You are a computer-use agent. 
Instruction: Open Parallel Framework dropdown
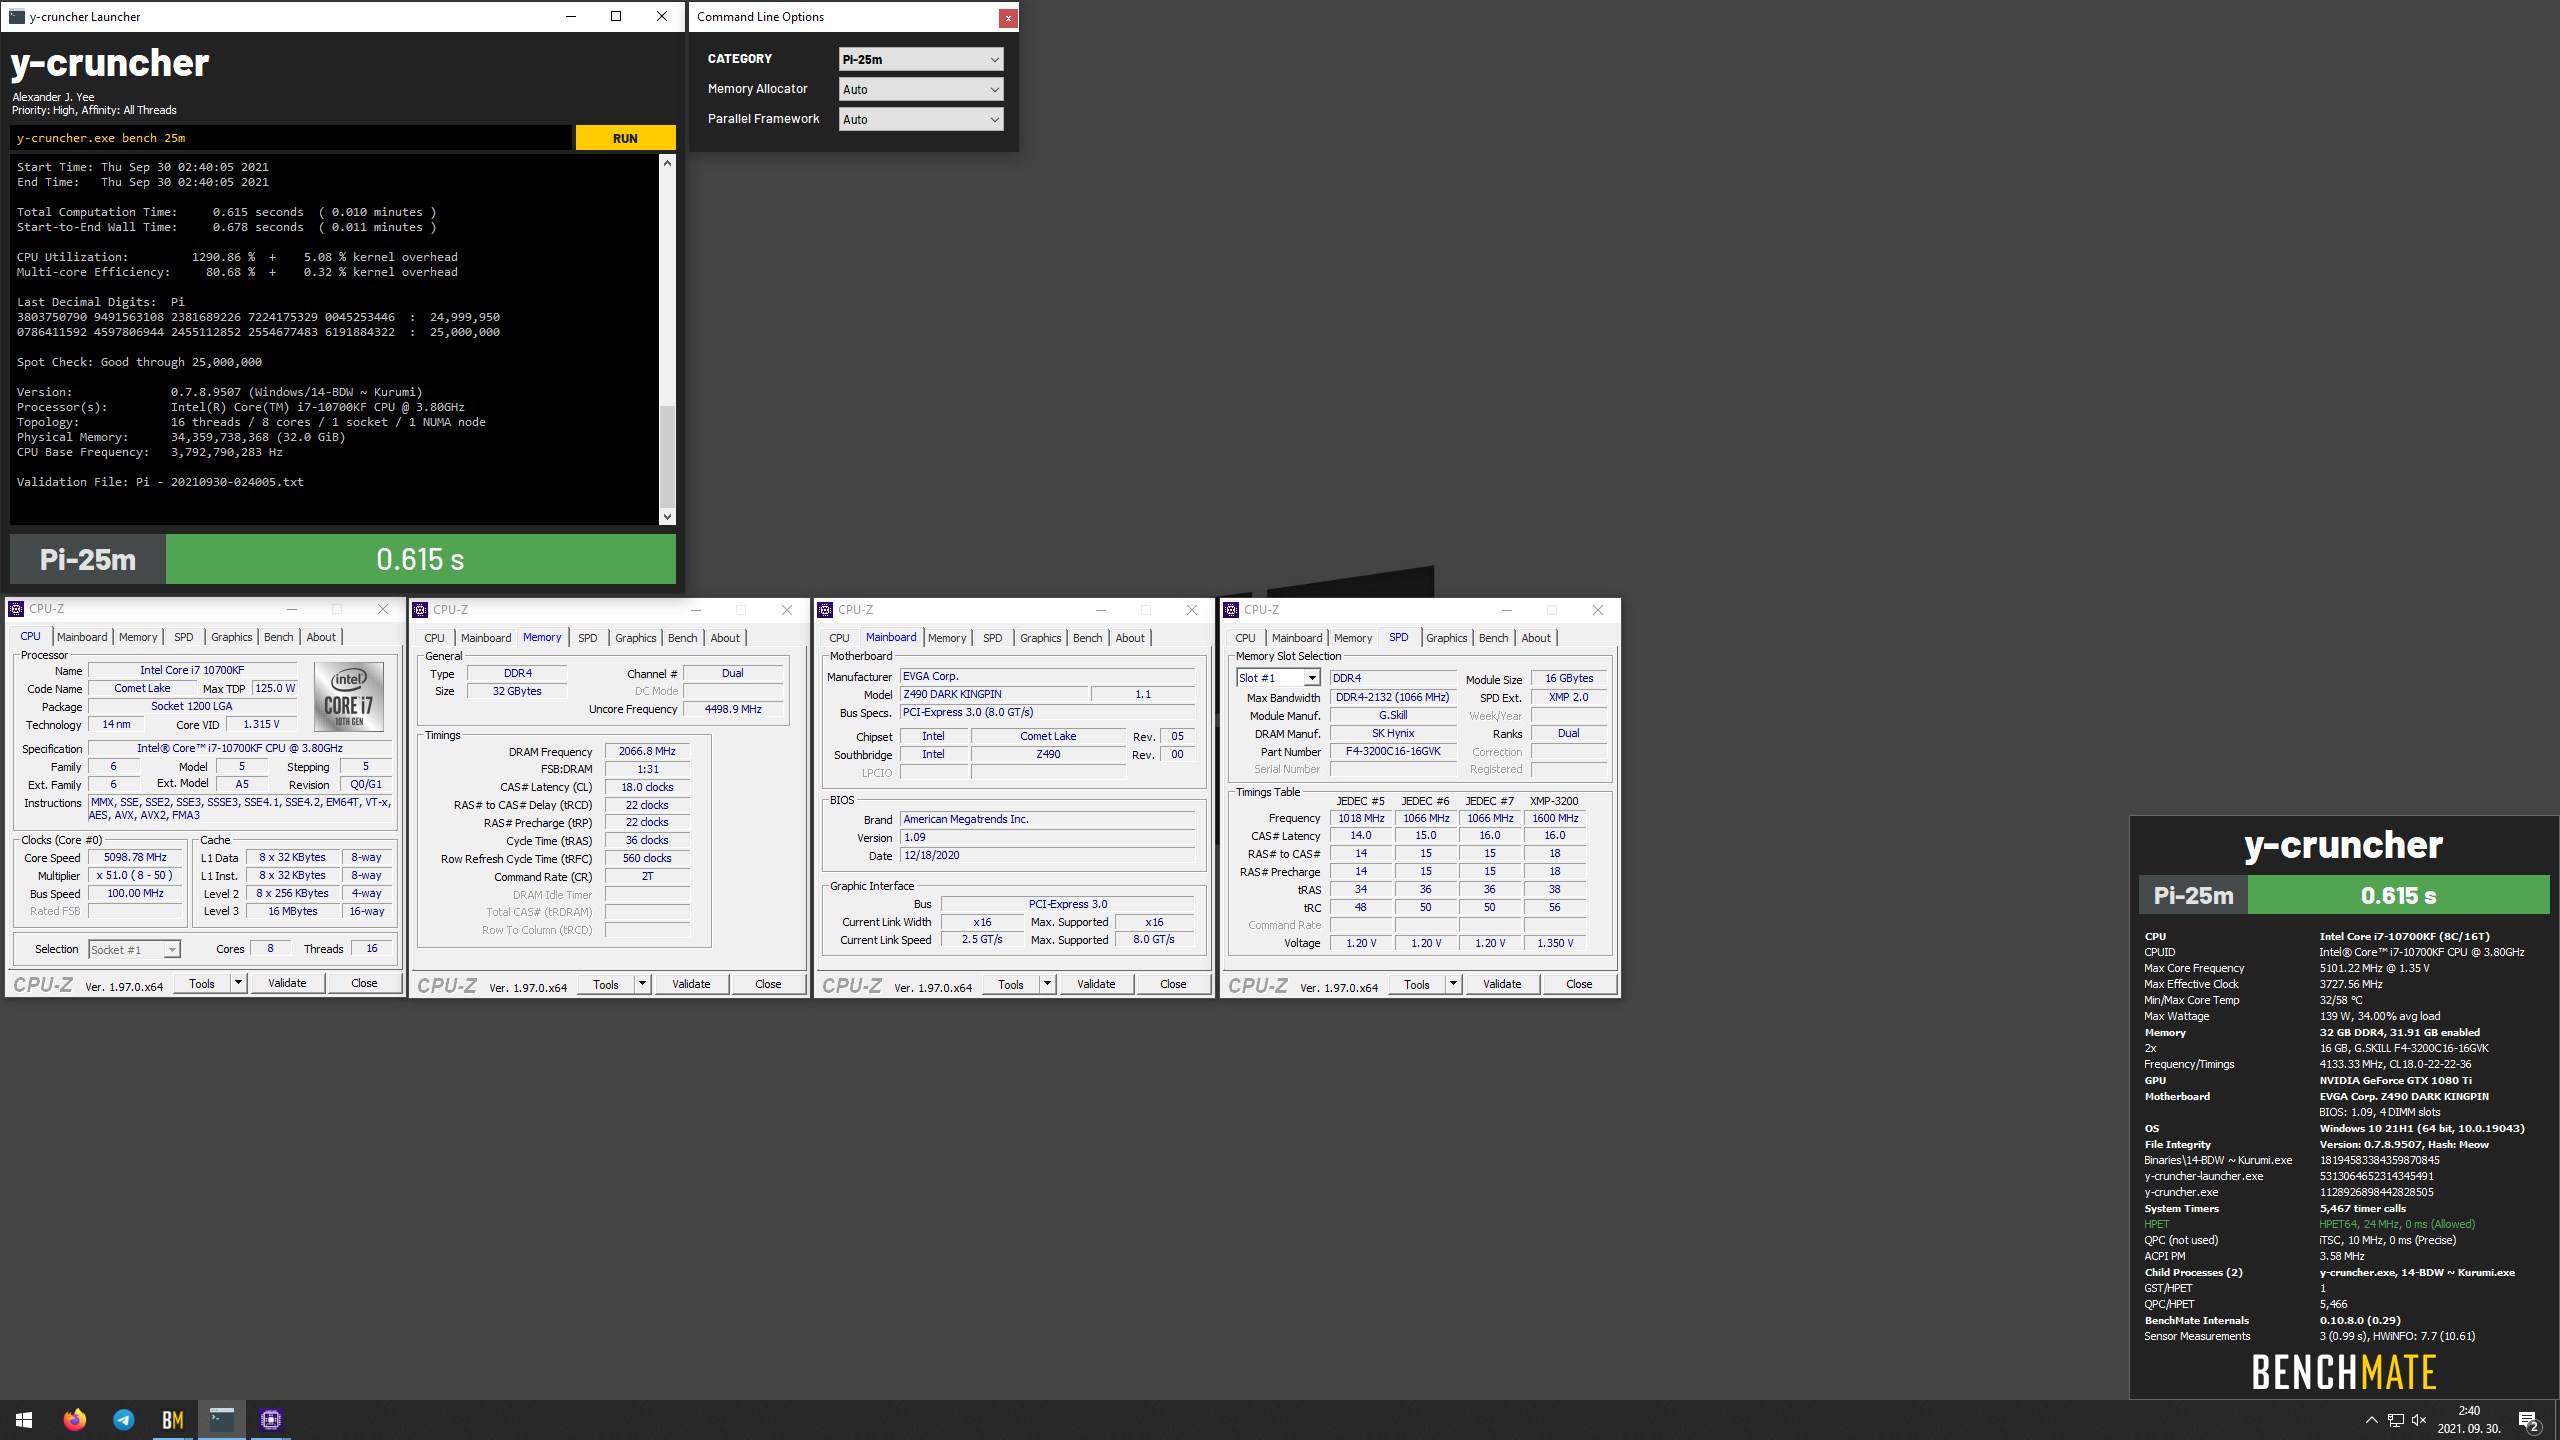(920, 119)
